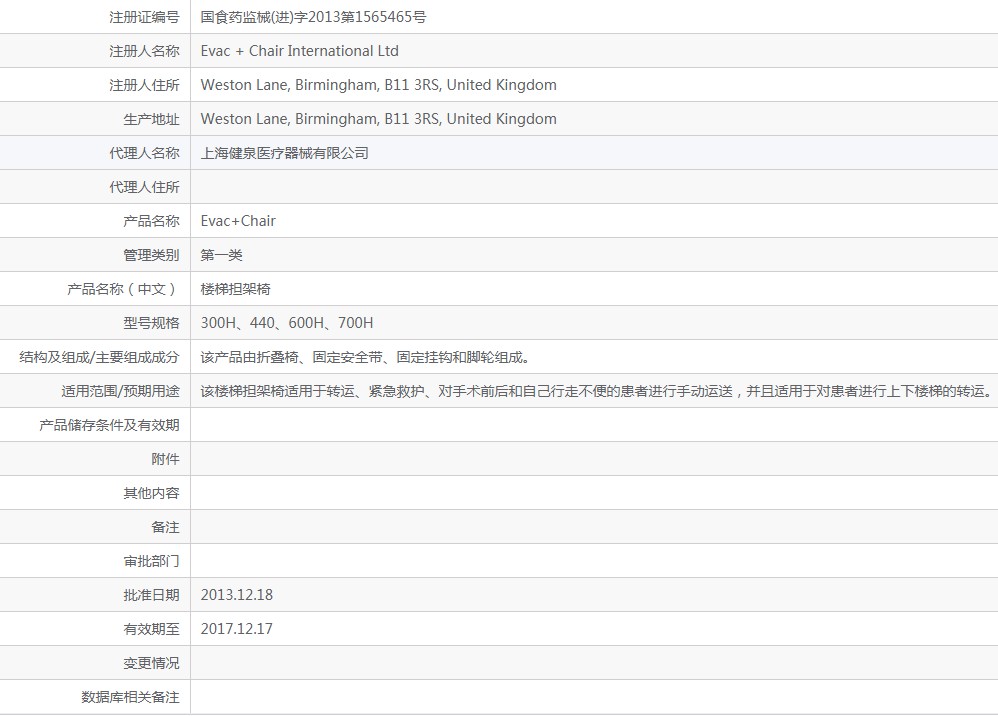The width and height of the screenshot is (998, 716).
Task: Select 楼梯担架椅 product name text
Action: coord(235,289)
